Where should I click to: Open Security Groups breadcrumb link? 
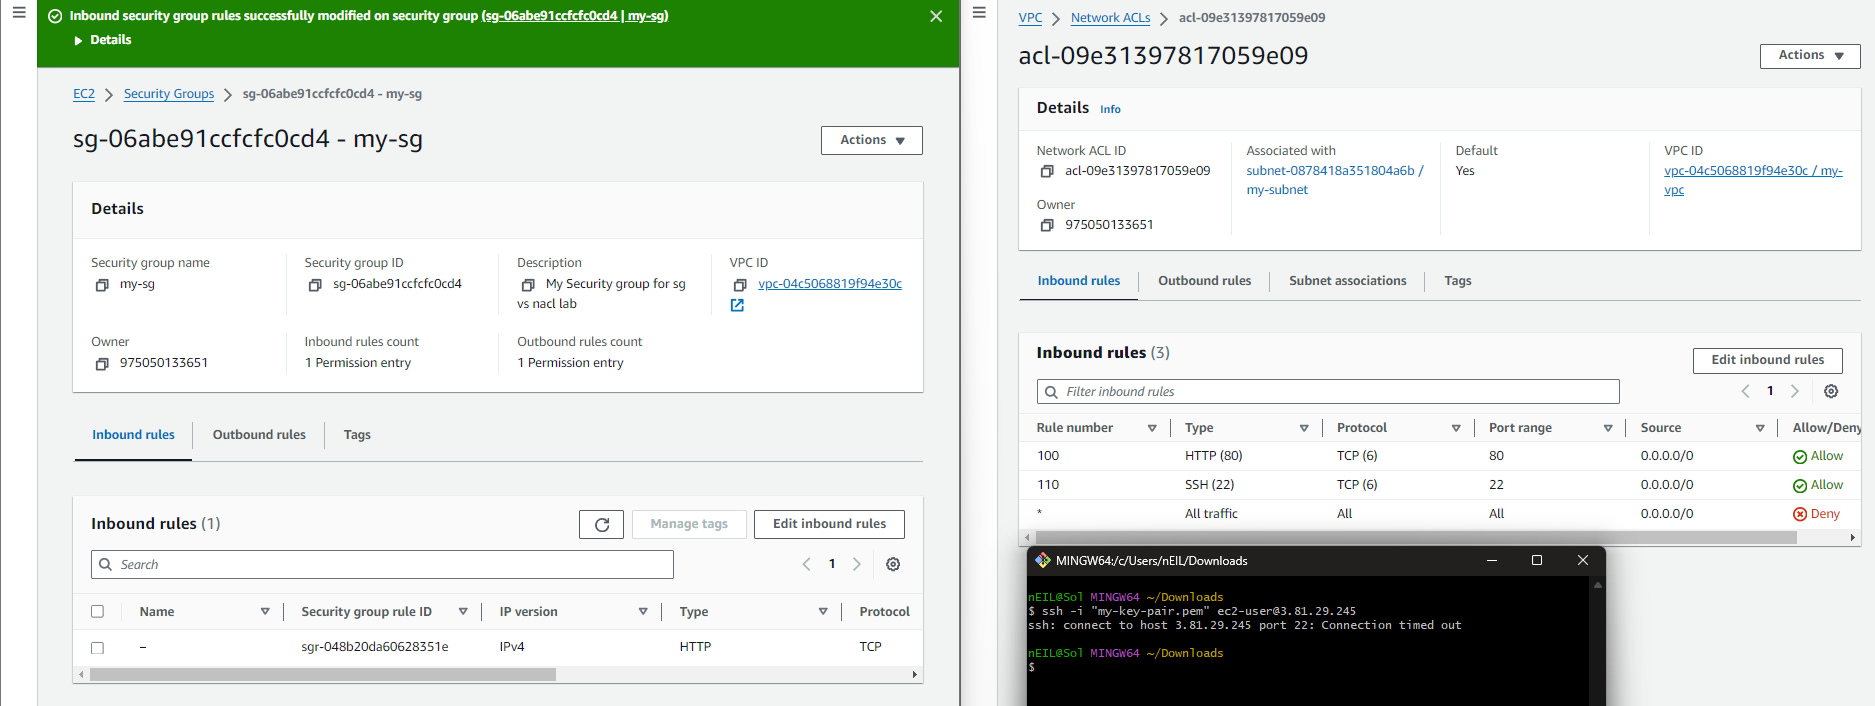169,94
